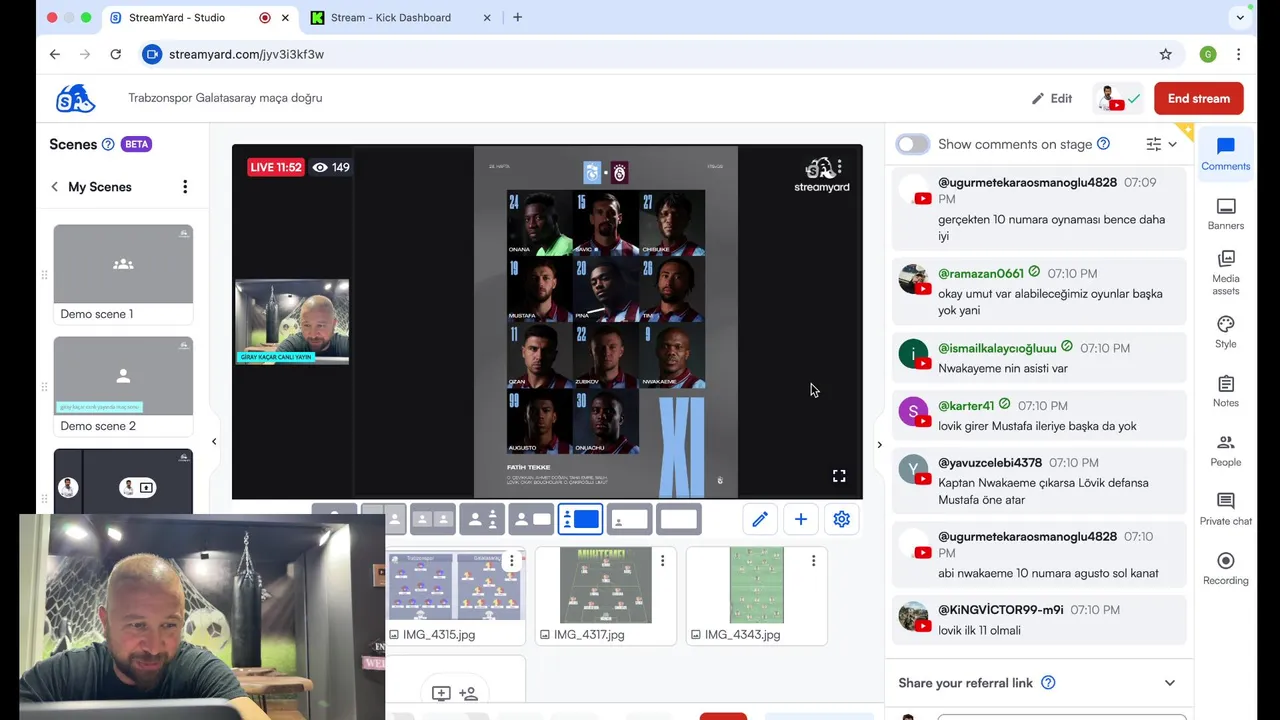
Task: Open comment filter settings dropdown
Action: pyautogui.click(x=1161, y=144)
